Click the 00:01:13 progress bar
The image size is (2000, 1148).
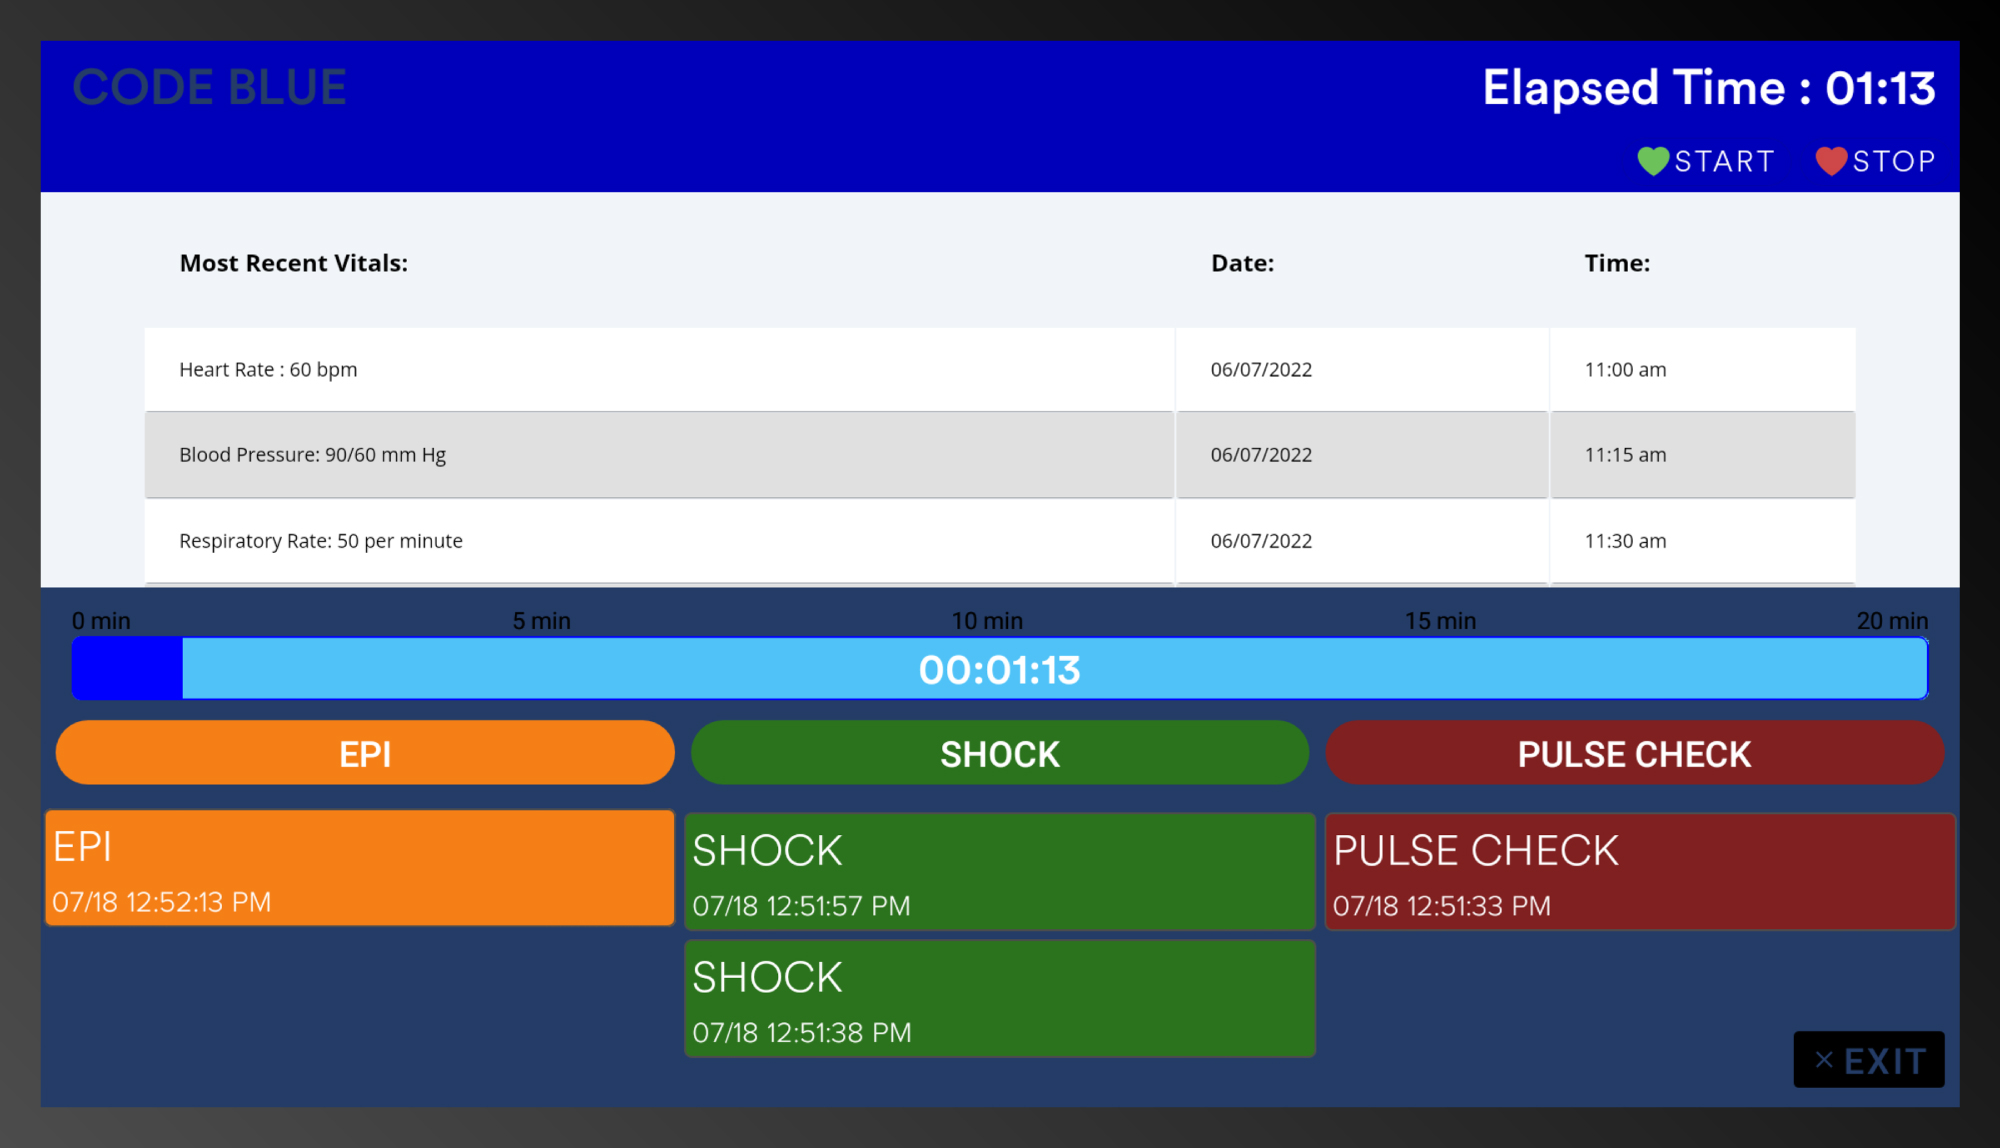click(x=1000, y=668)
